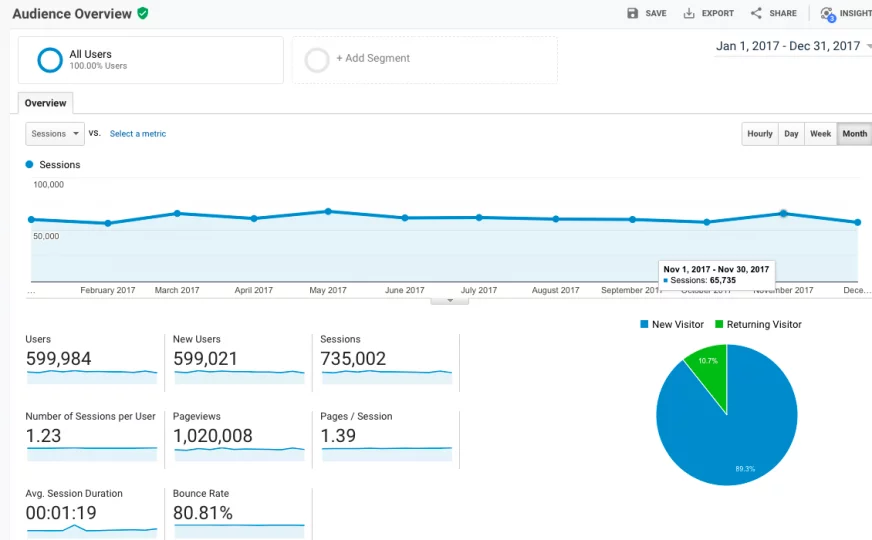Click green verified shield beside Audience Overview
This screenshot has height=540, width=872.
click(143, 13)
